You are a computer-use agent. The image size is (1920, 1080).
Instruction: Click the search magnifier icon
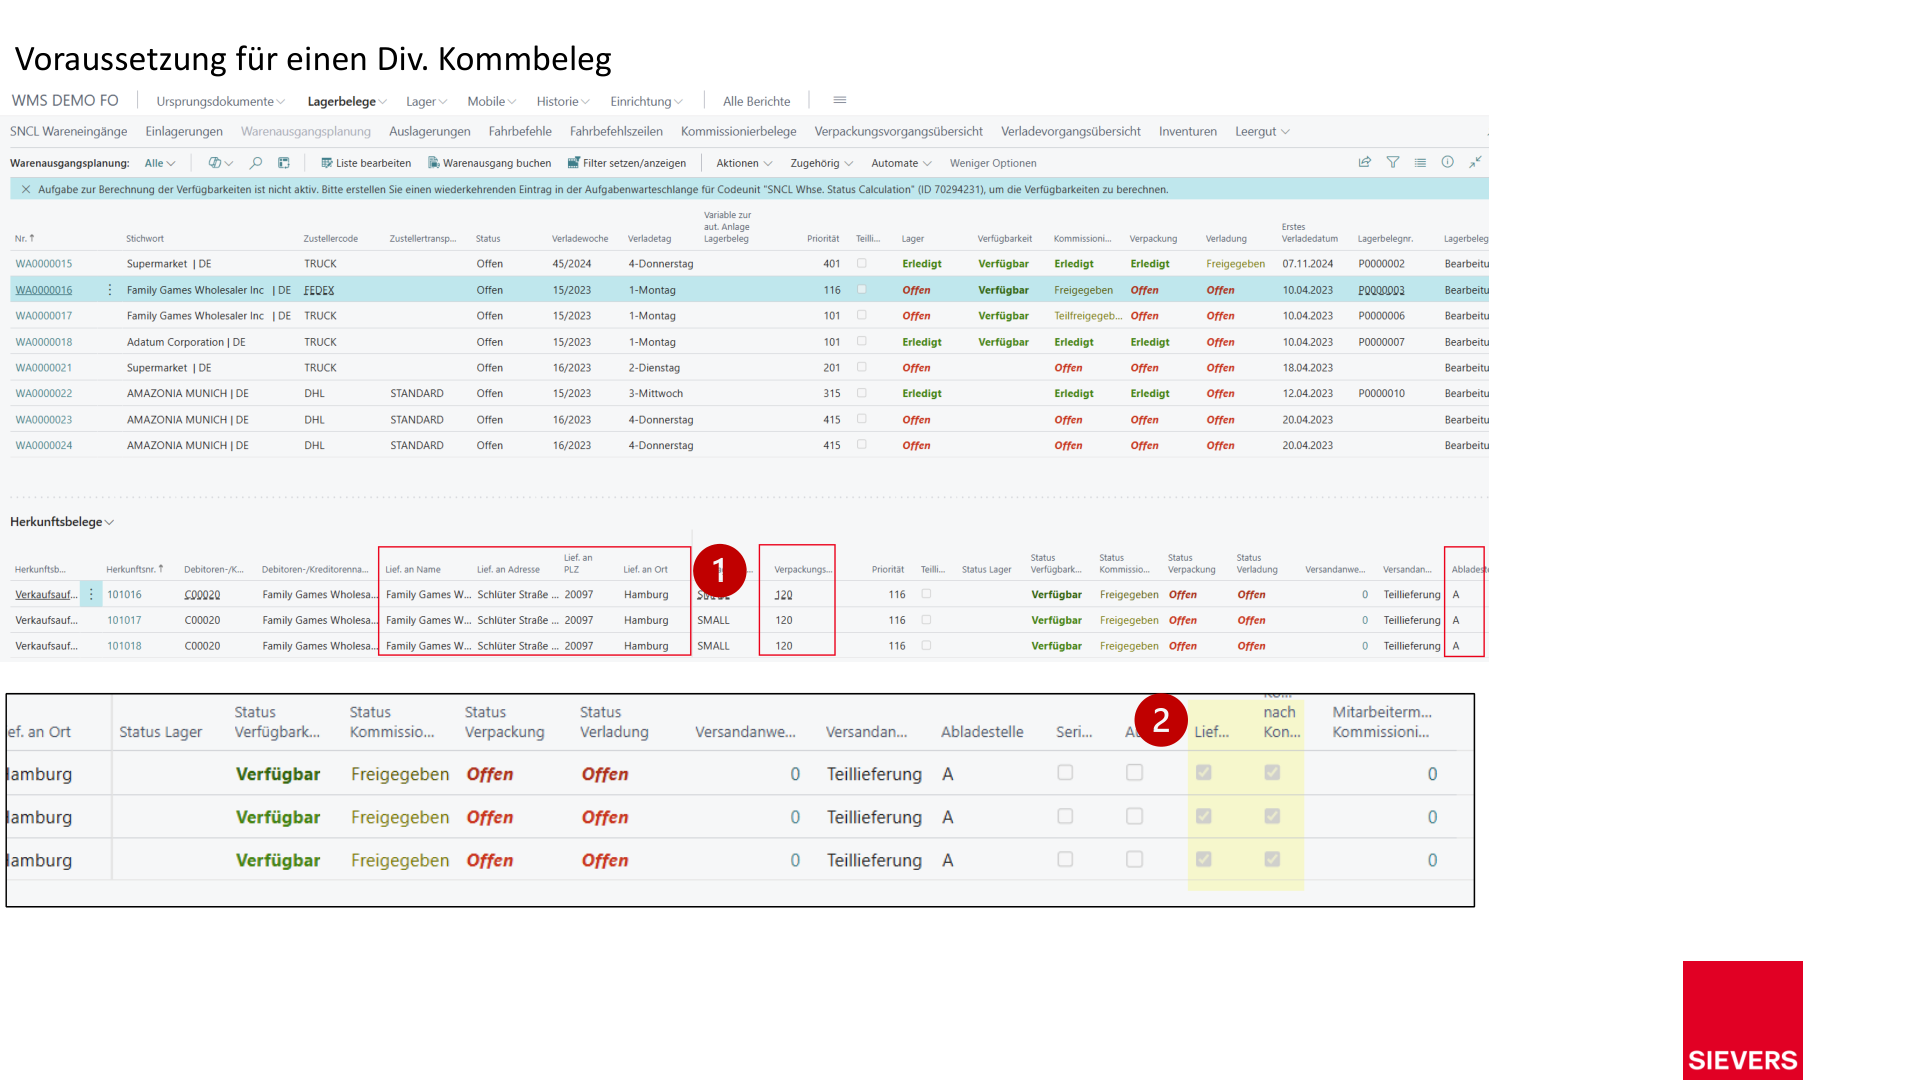256,162
